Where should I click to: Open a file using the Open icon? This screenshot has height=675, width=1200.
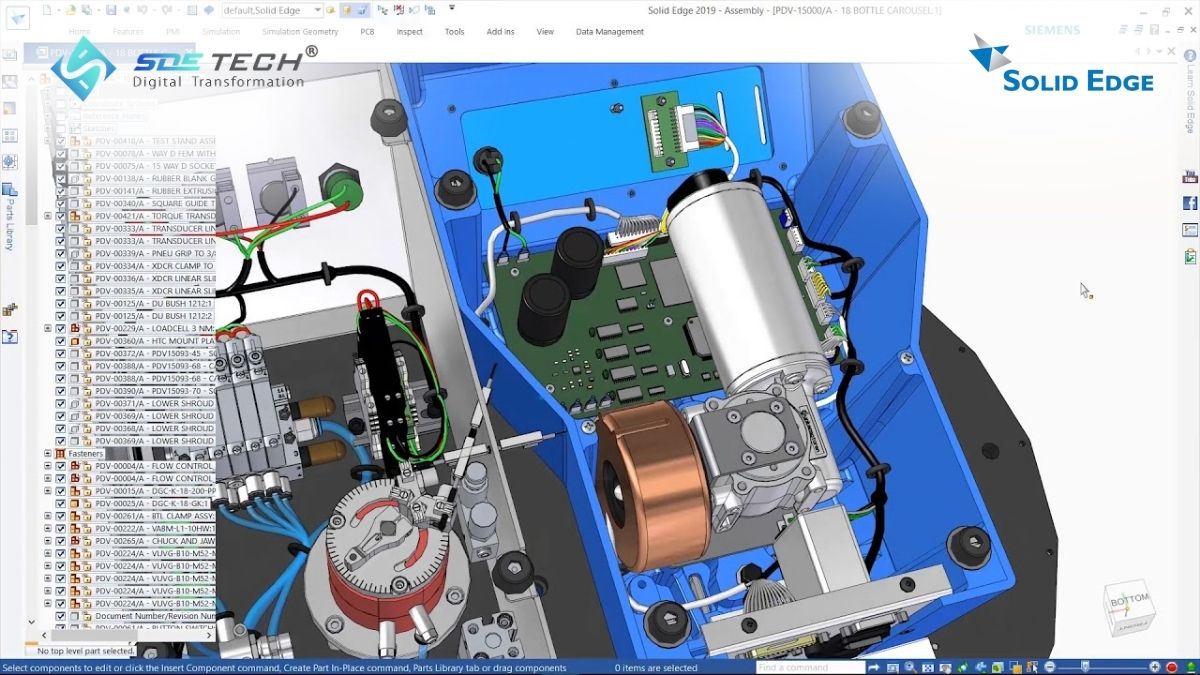tap(70, 10)
